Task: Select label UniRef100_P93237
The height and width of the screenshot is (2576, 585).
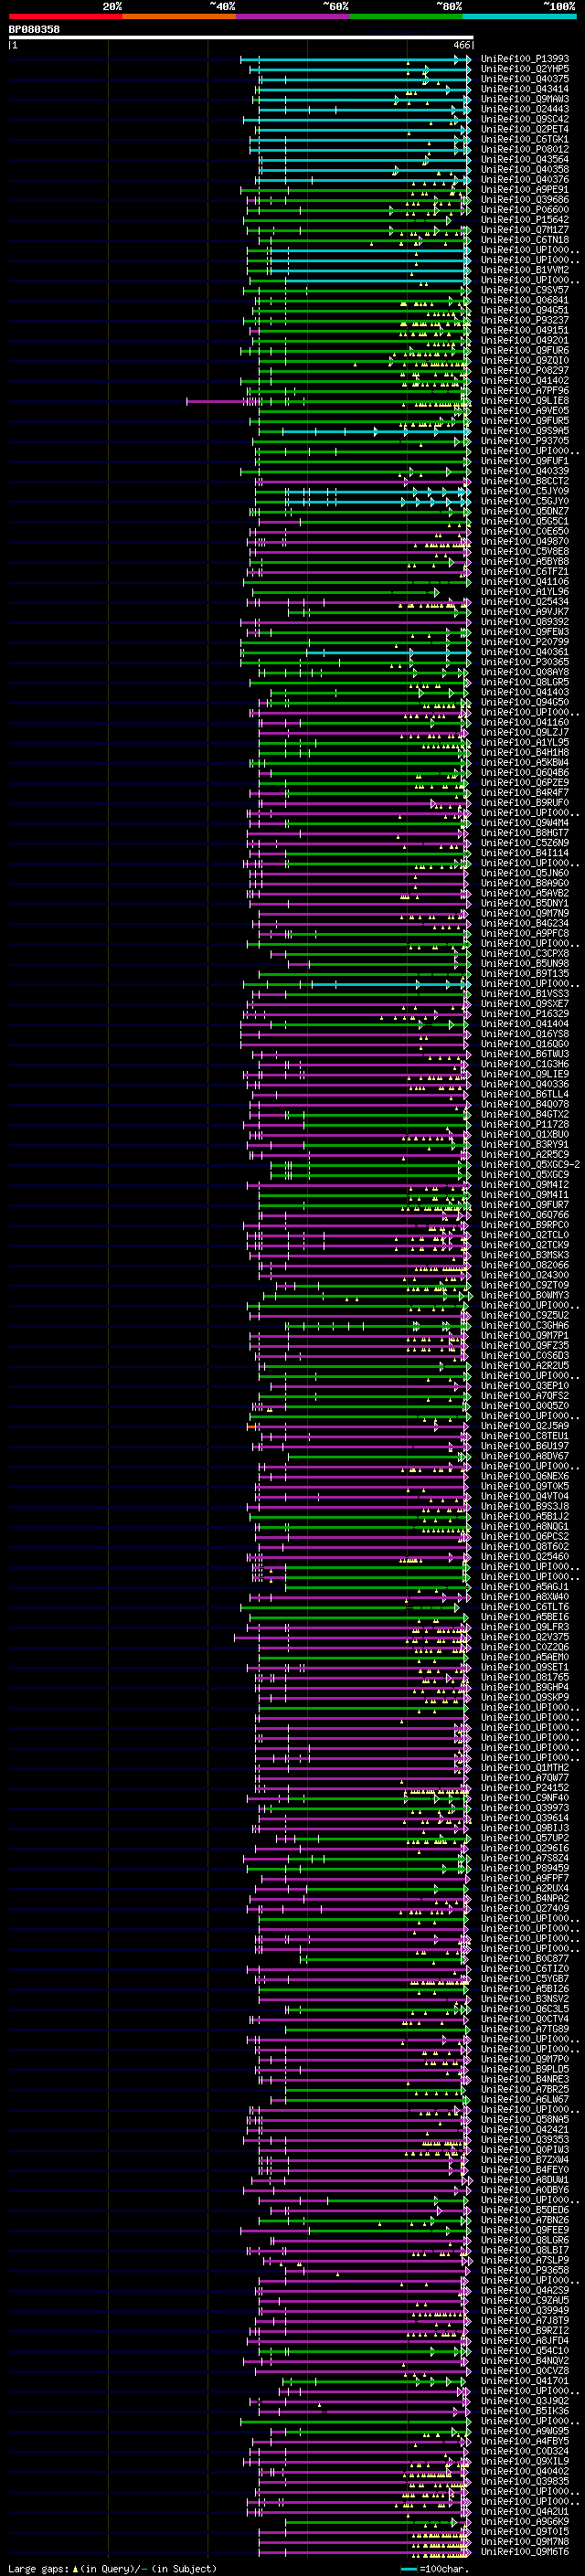Action: [525, 320]
